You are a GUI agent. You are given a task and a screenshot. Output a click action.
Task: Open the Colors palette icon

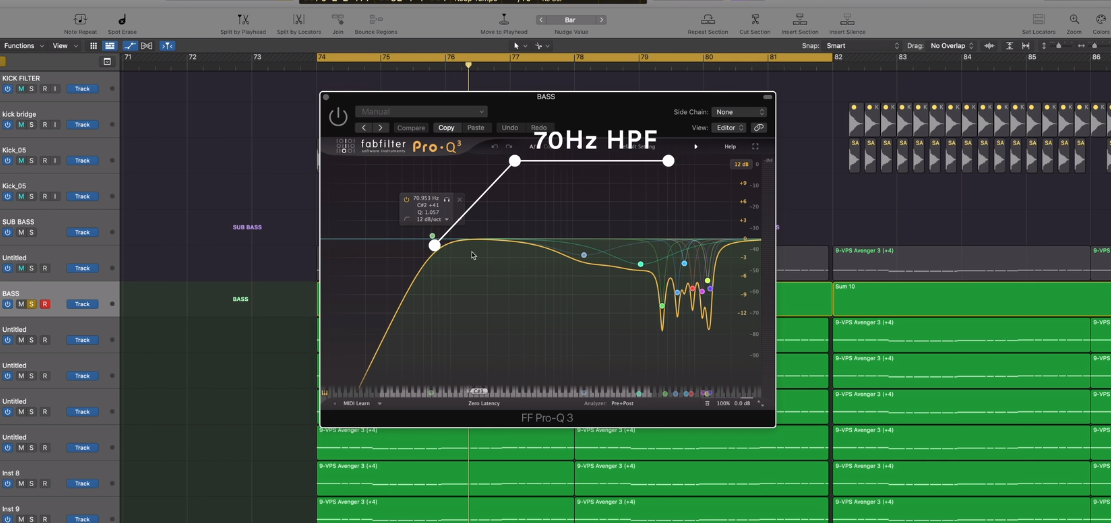[1100, 20]
